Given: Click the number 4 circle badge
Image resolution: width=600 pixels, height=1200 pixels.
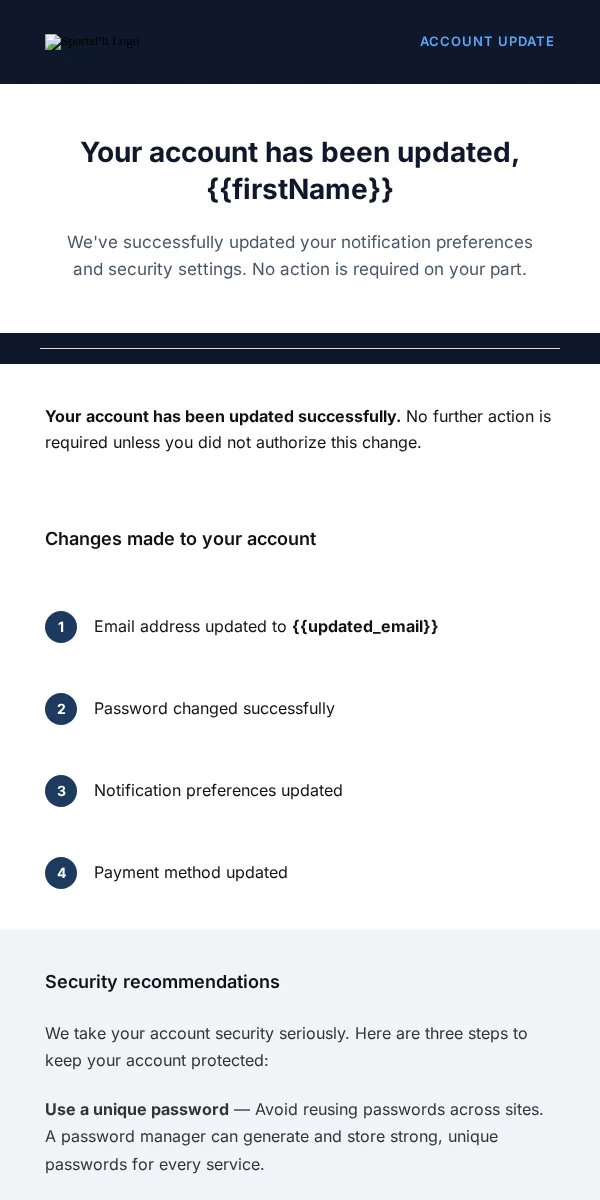Looking at the screenshot, I should point(61,873).
